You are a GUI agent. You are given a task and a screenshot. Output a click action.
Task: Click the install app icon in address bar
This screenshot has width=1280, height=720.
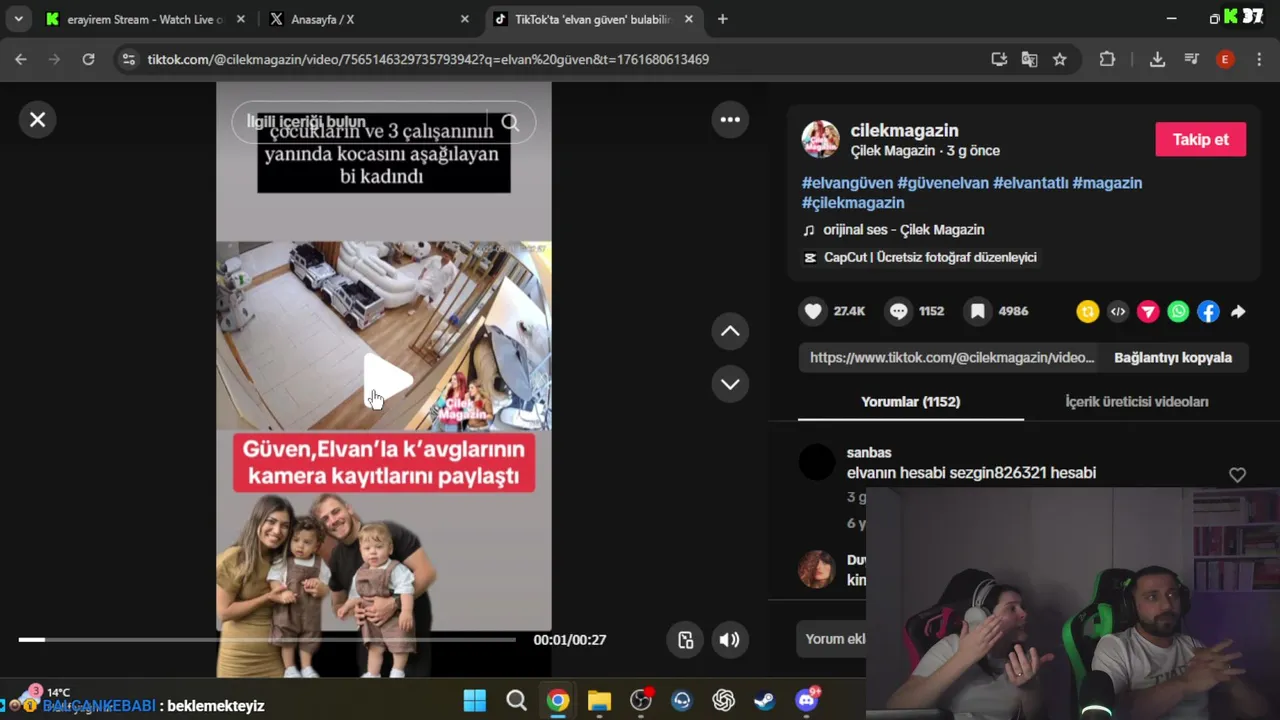pyautogui.click(x=999, y=59)
